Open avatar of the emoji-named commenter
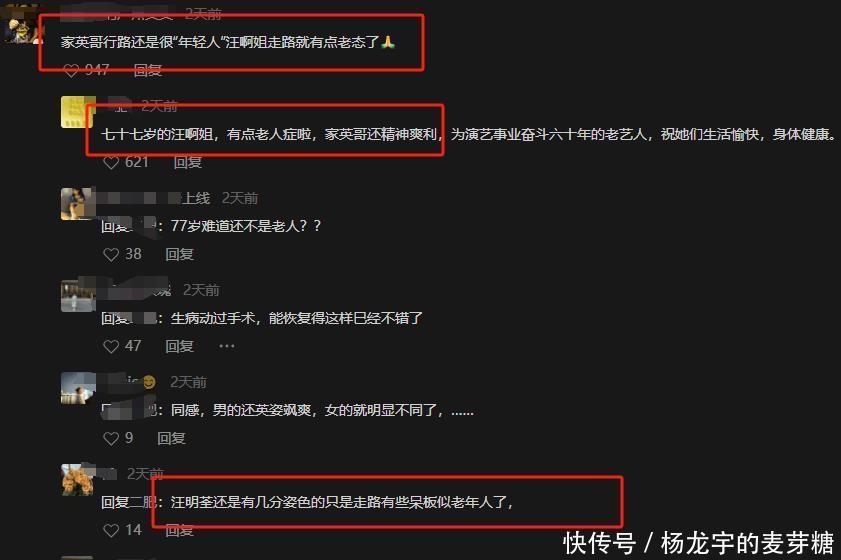 click(78, 388)
